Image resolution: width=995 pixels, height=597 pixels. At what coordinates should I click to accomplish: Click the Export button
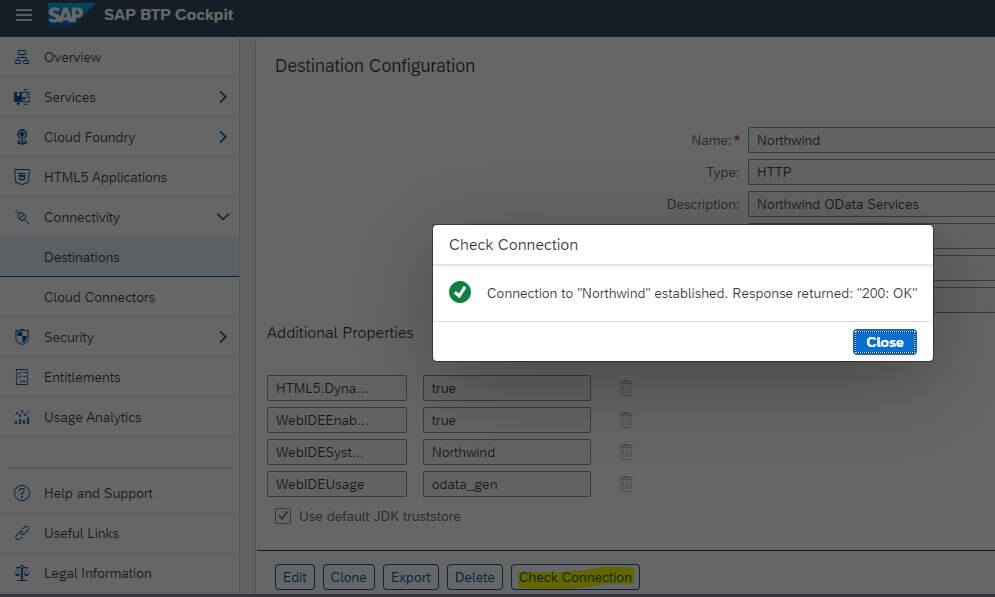point(411,577)
